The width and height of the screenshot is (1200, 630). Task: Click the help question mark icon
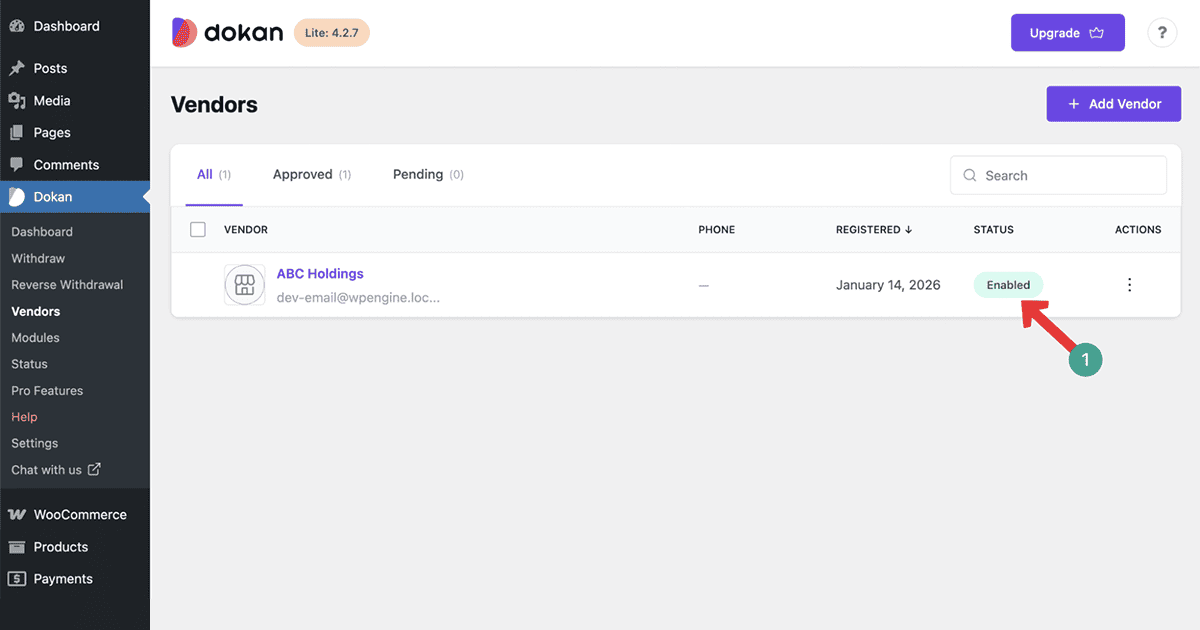click(x=1161, y=32)
